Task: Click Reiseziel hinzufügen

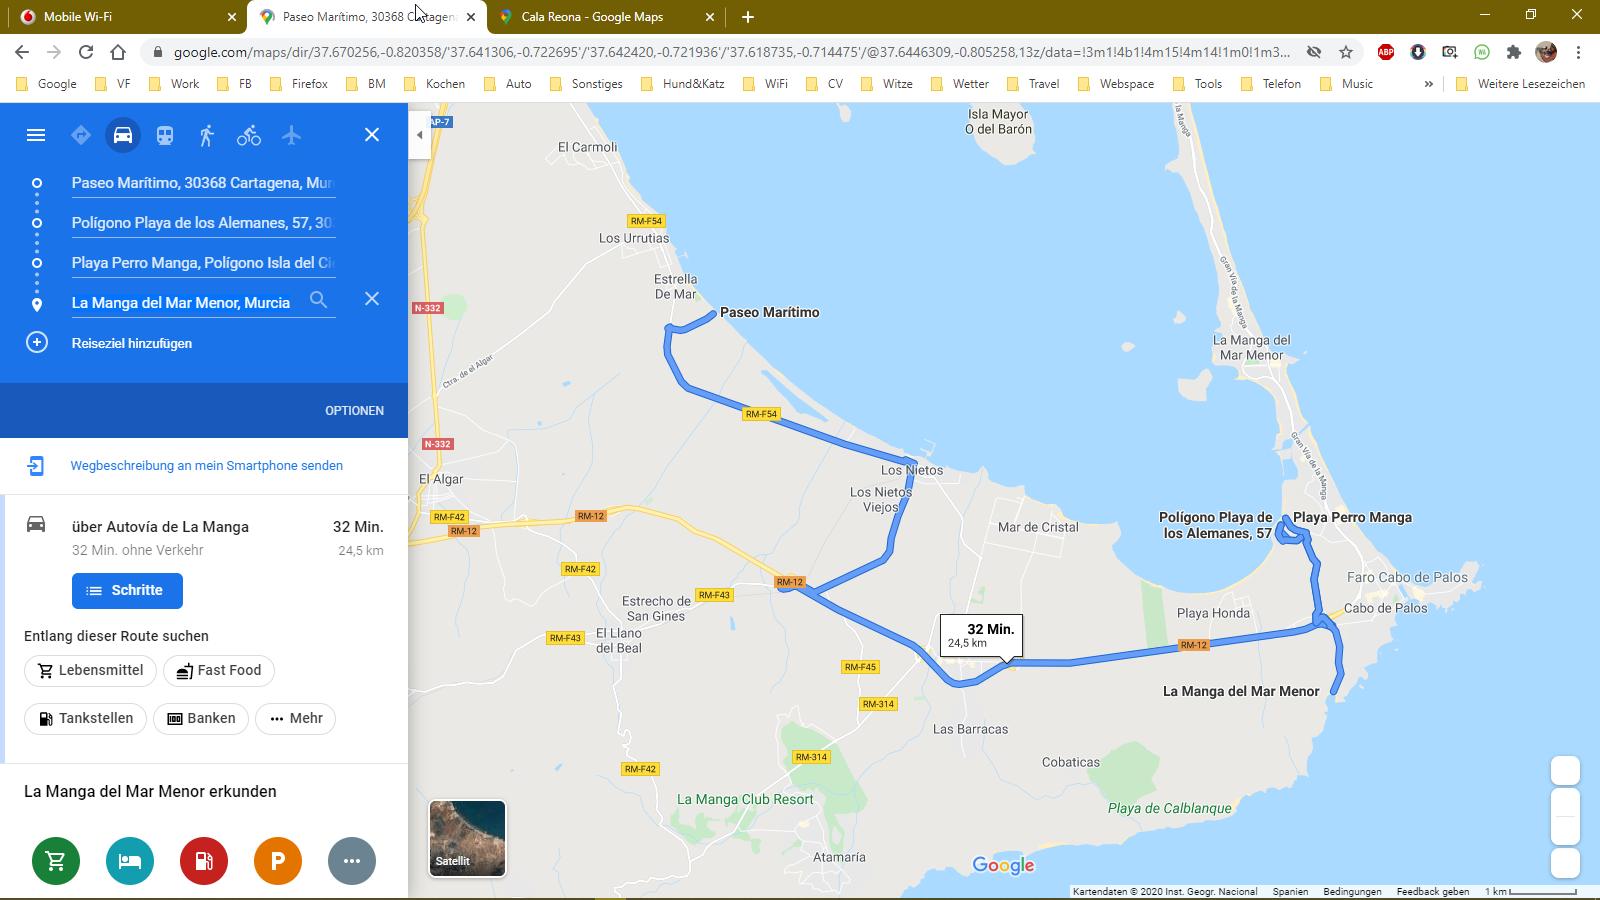Action: 132,343
